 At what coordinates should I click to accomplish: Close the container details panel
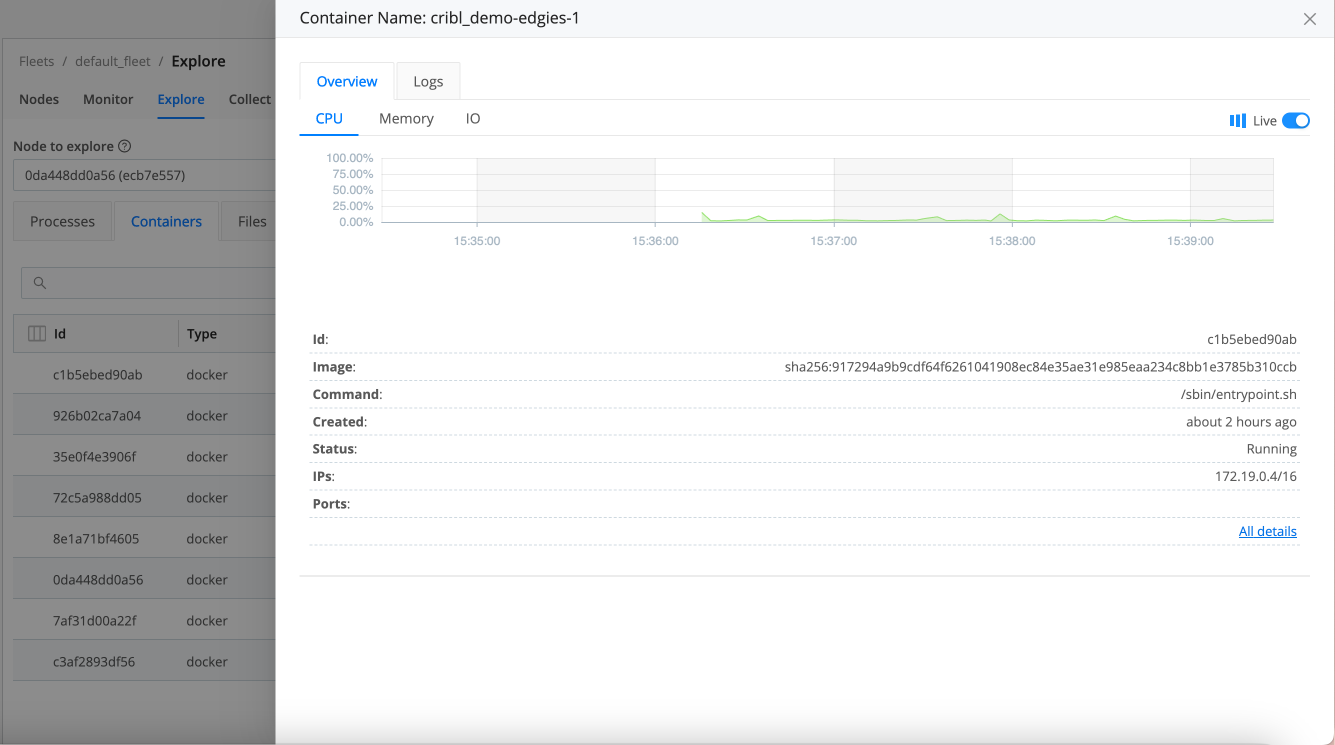[x=1309, y=19]
